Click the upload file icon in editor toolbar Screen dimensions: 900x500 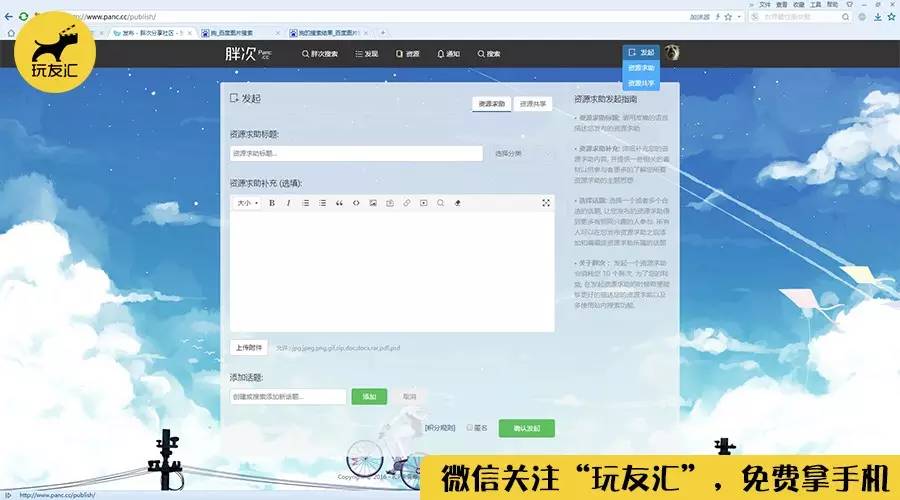[390, 203]
